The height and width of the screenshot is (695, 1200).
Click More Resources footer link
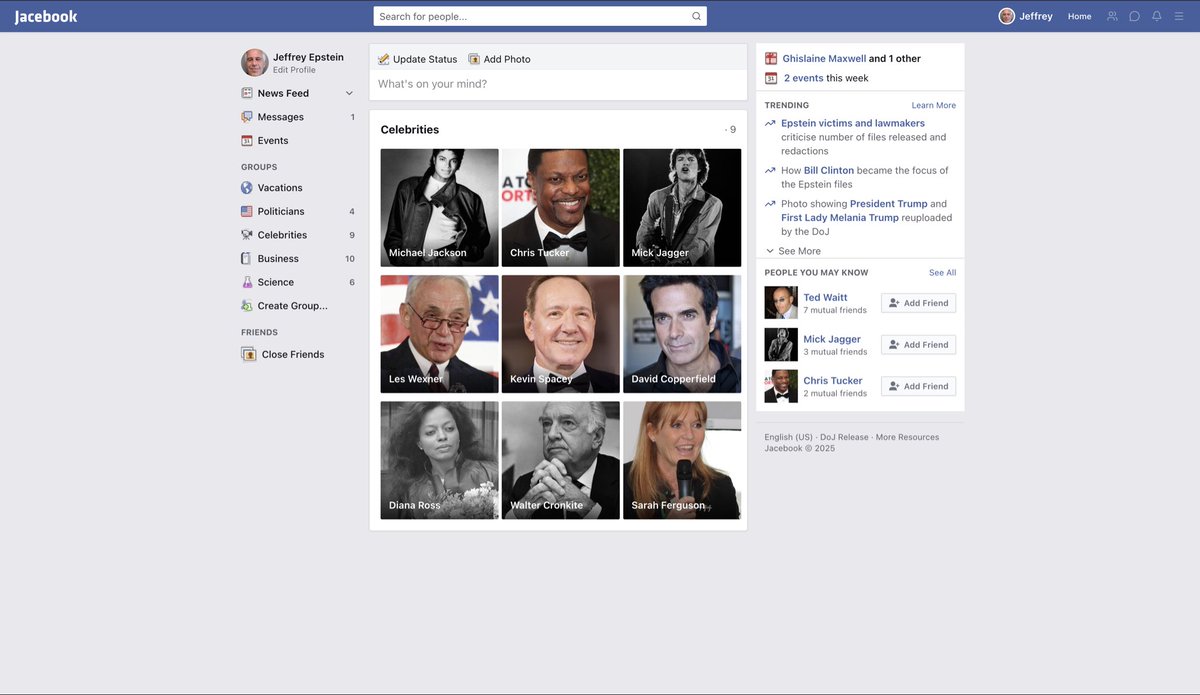pos(907,437)
